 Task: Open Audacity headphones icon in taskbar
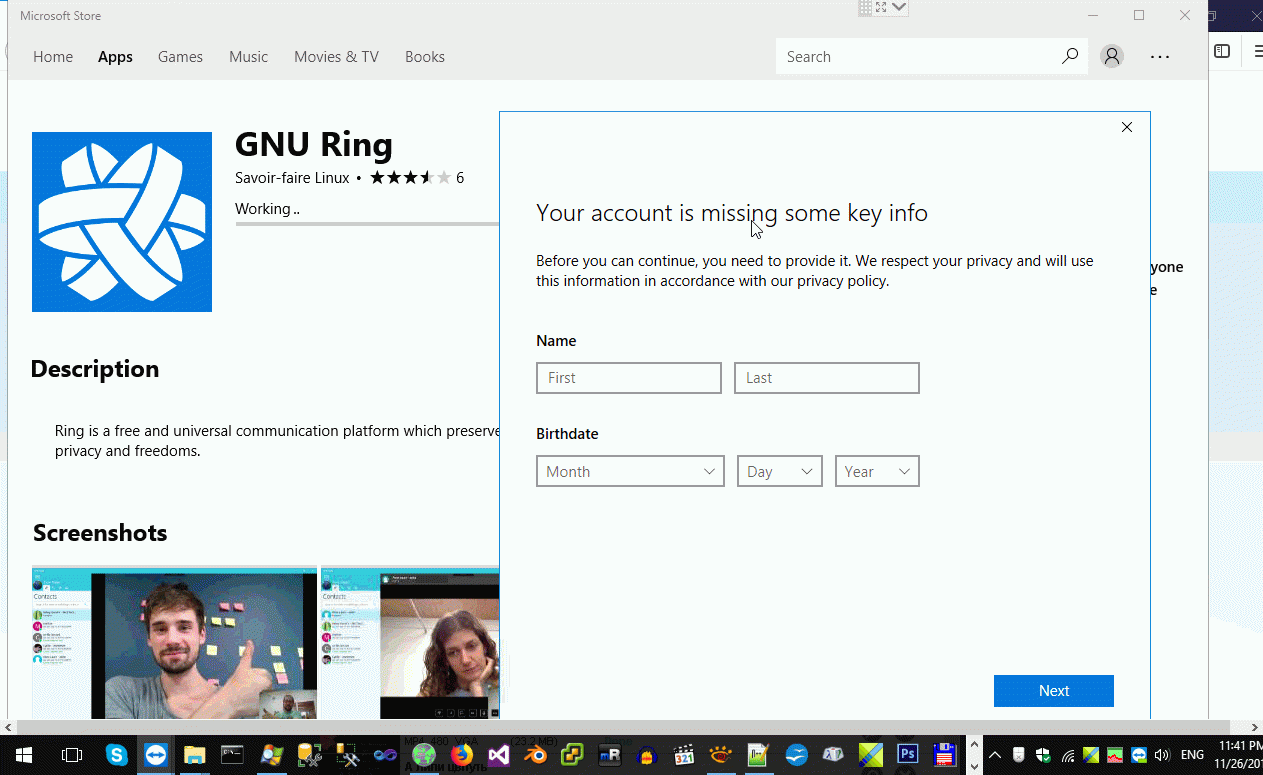click(x=647, y=755)
